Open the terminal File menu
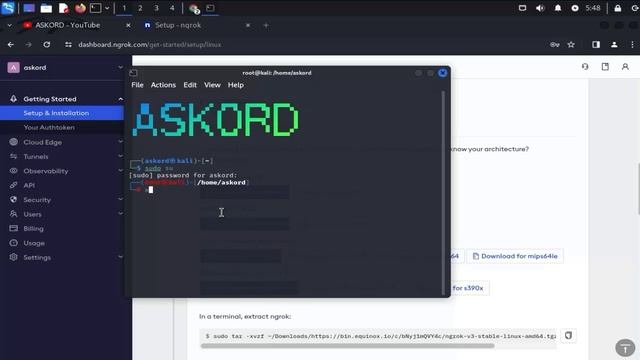 137,85
